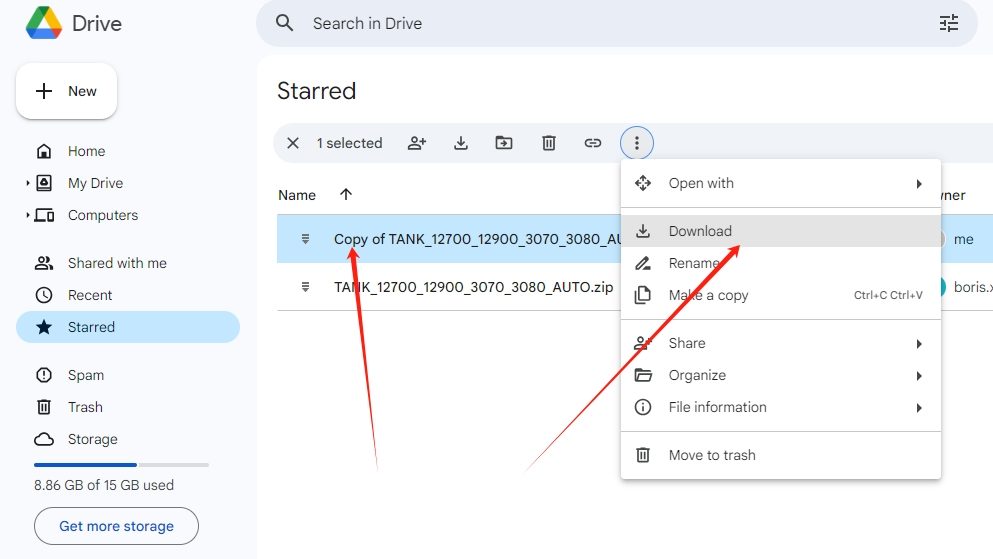Select Move to trash menu entry

coord(711,455)
